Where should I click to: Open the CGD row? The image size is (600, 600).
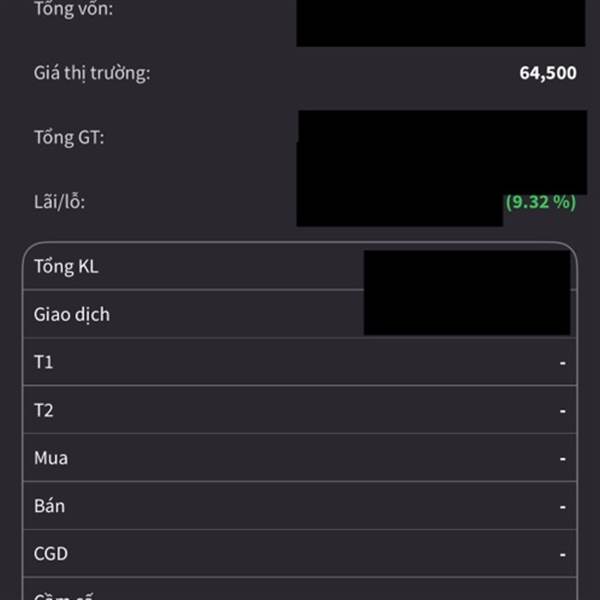coord(300,553)
